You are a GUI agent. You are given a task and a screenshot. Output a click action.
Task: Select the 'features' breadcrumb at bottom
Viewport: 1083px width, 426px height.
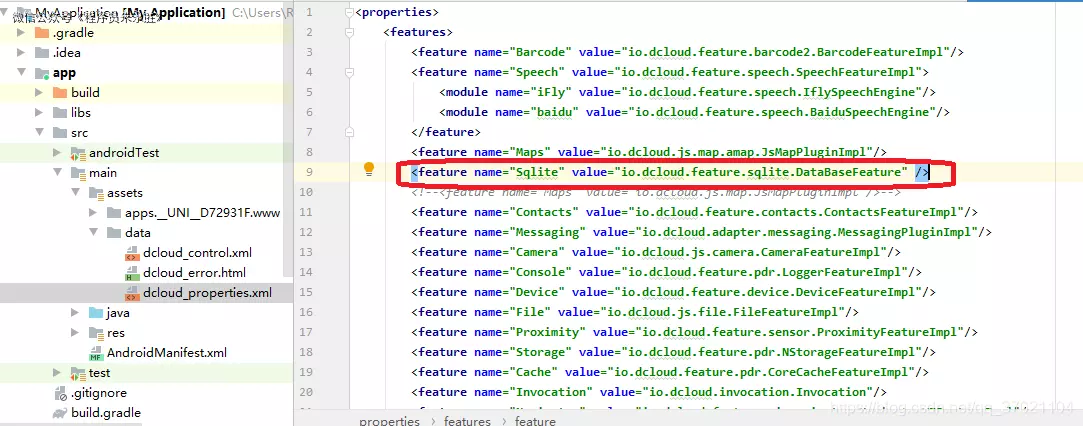[x=467, y=421]
